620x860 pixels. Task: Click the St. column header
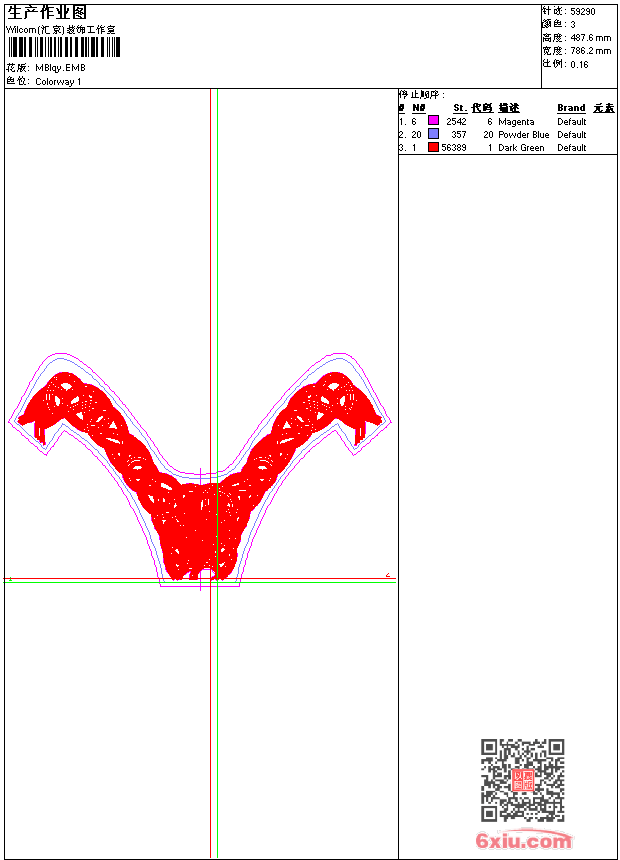[x=459, y=108]
